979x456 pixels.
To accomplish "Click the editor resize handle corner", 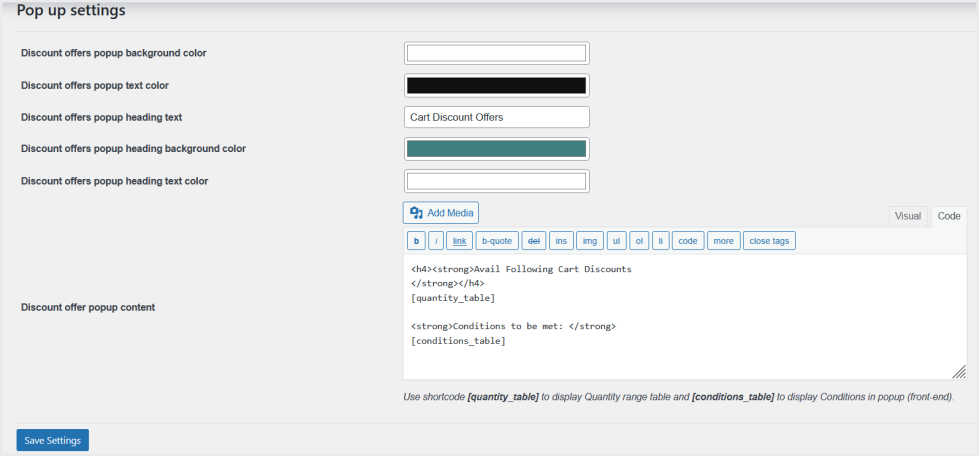I will pyautogui.click(x=960, y=372).
